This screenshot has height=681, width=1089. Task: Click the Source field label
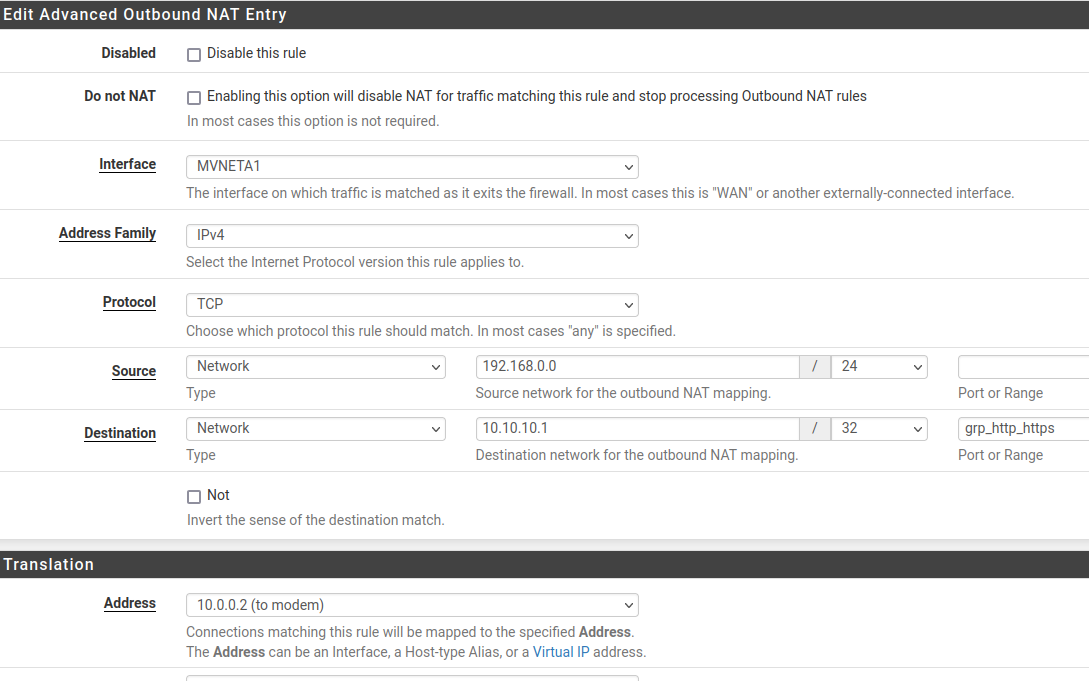pos(133,371)
